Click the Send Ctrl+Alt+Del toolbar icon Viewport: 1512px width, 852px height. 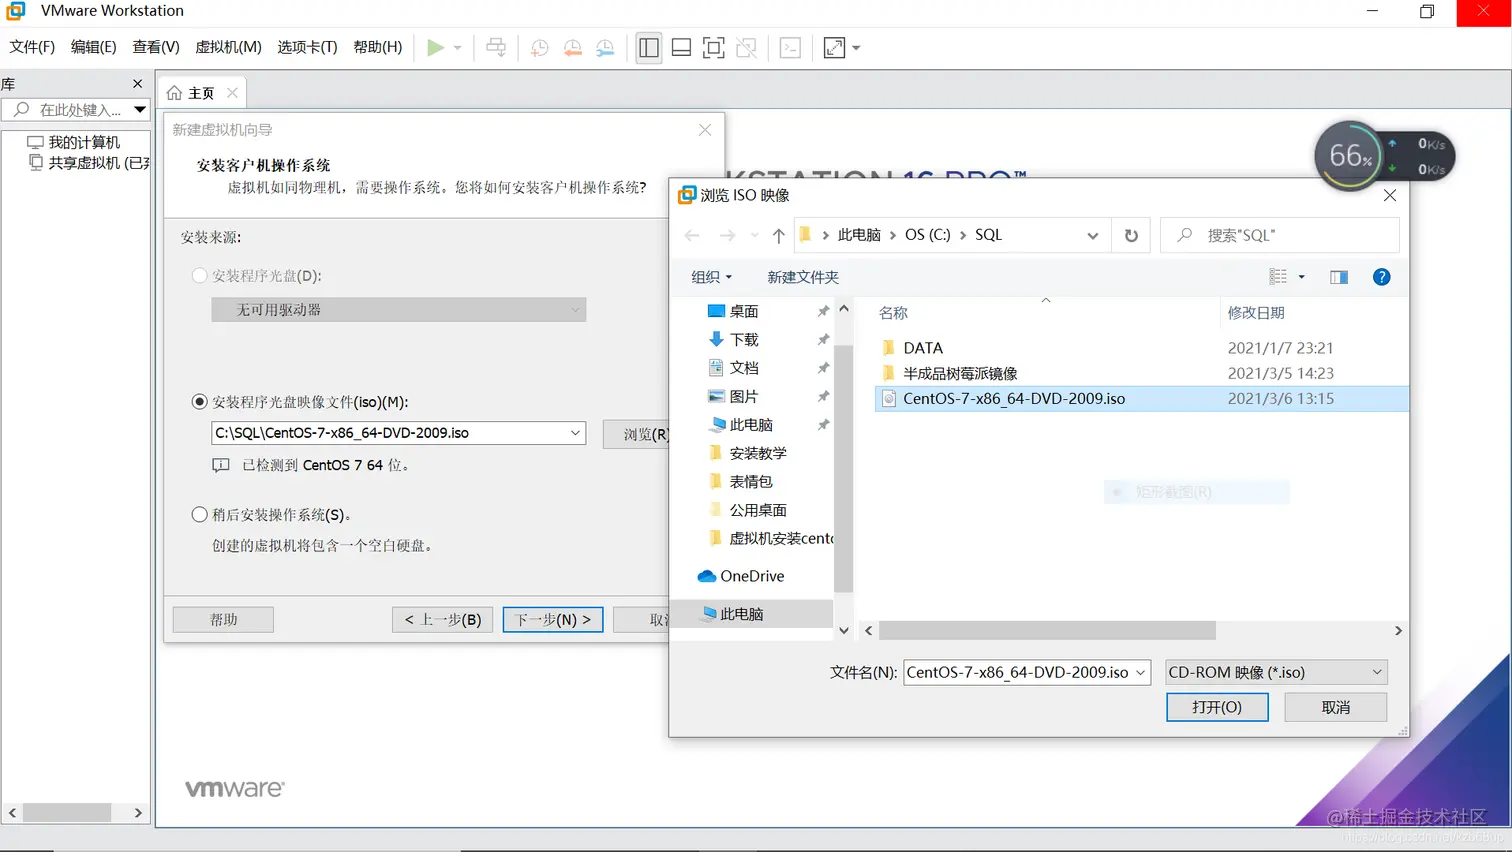pyautogui.click(x=496, y=47)
